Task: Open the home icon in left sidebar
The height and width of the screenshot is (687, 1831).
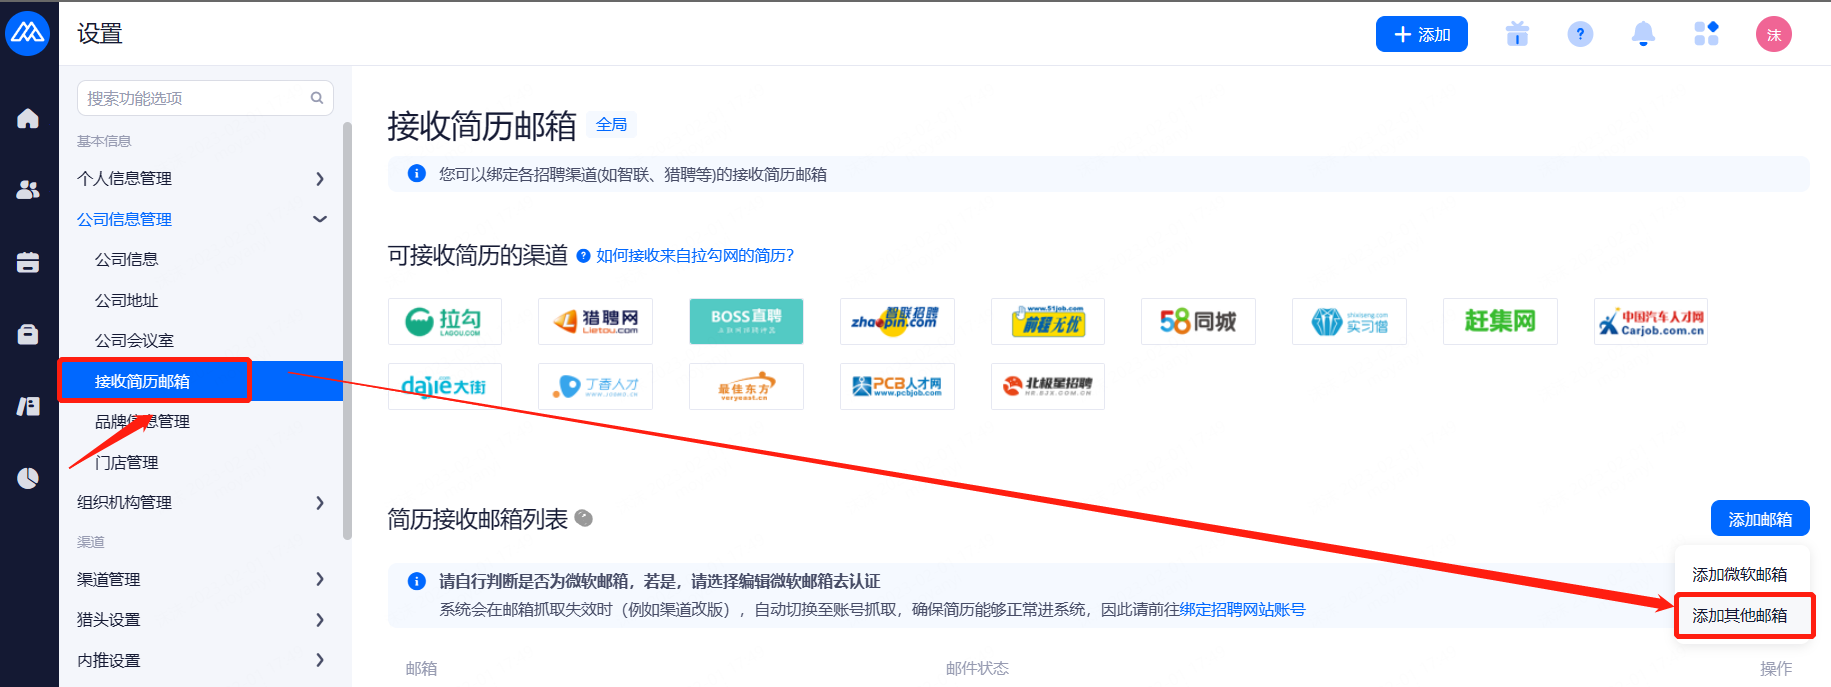Action: click(28, 118)
